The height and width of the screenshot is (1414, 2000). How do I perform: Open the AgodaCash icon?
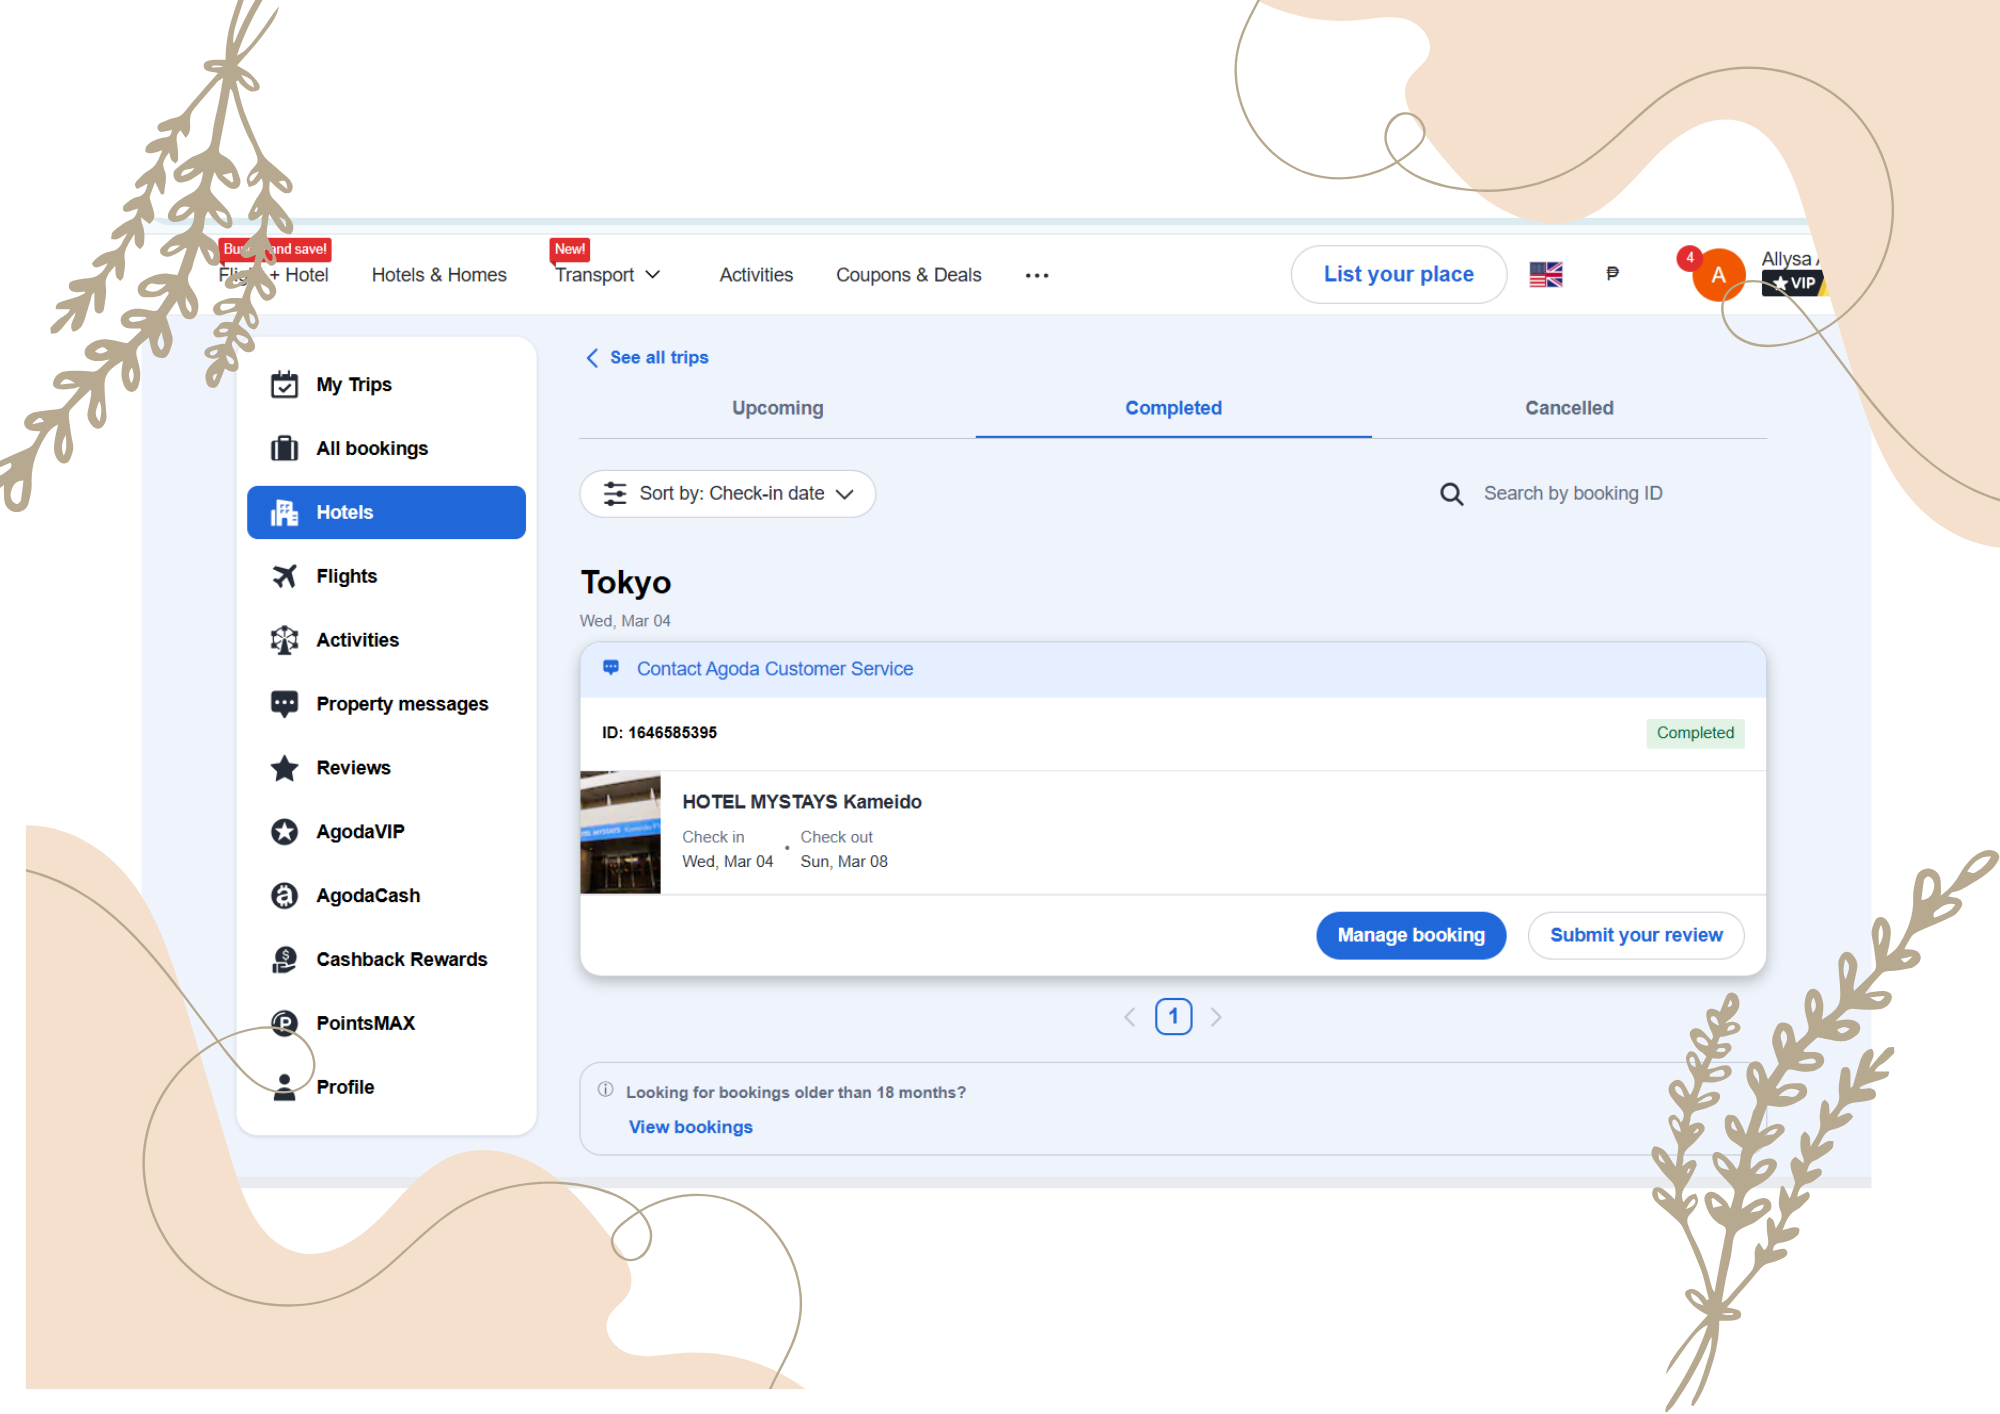point(285,895)
